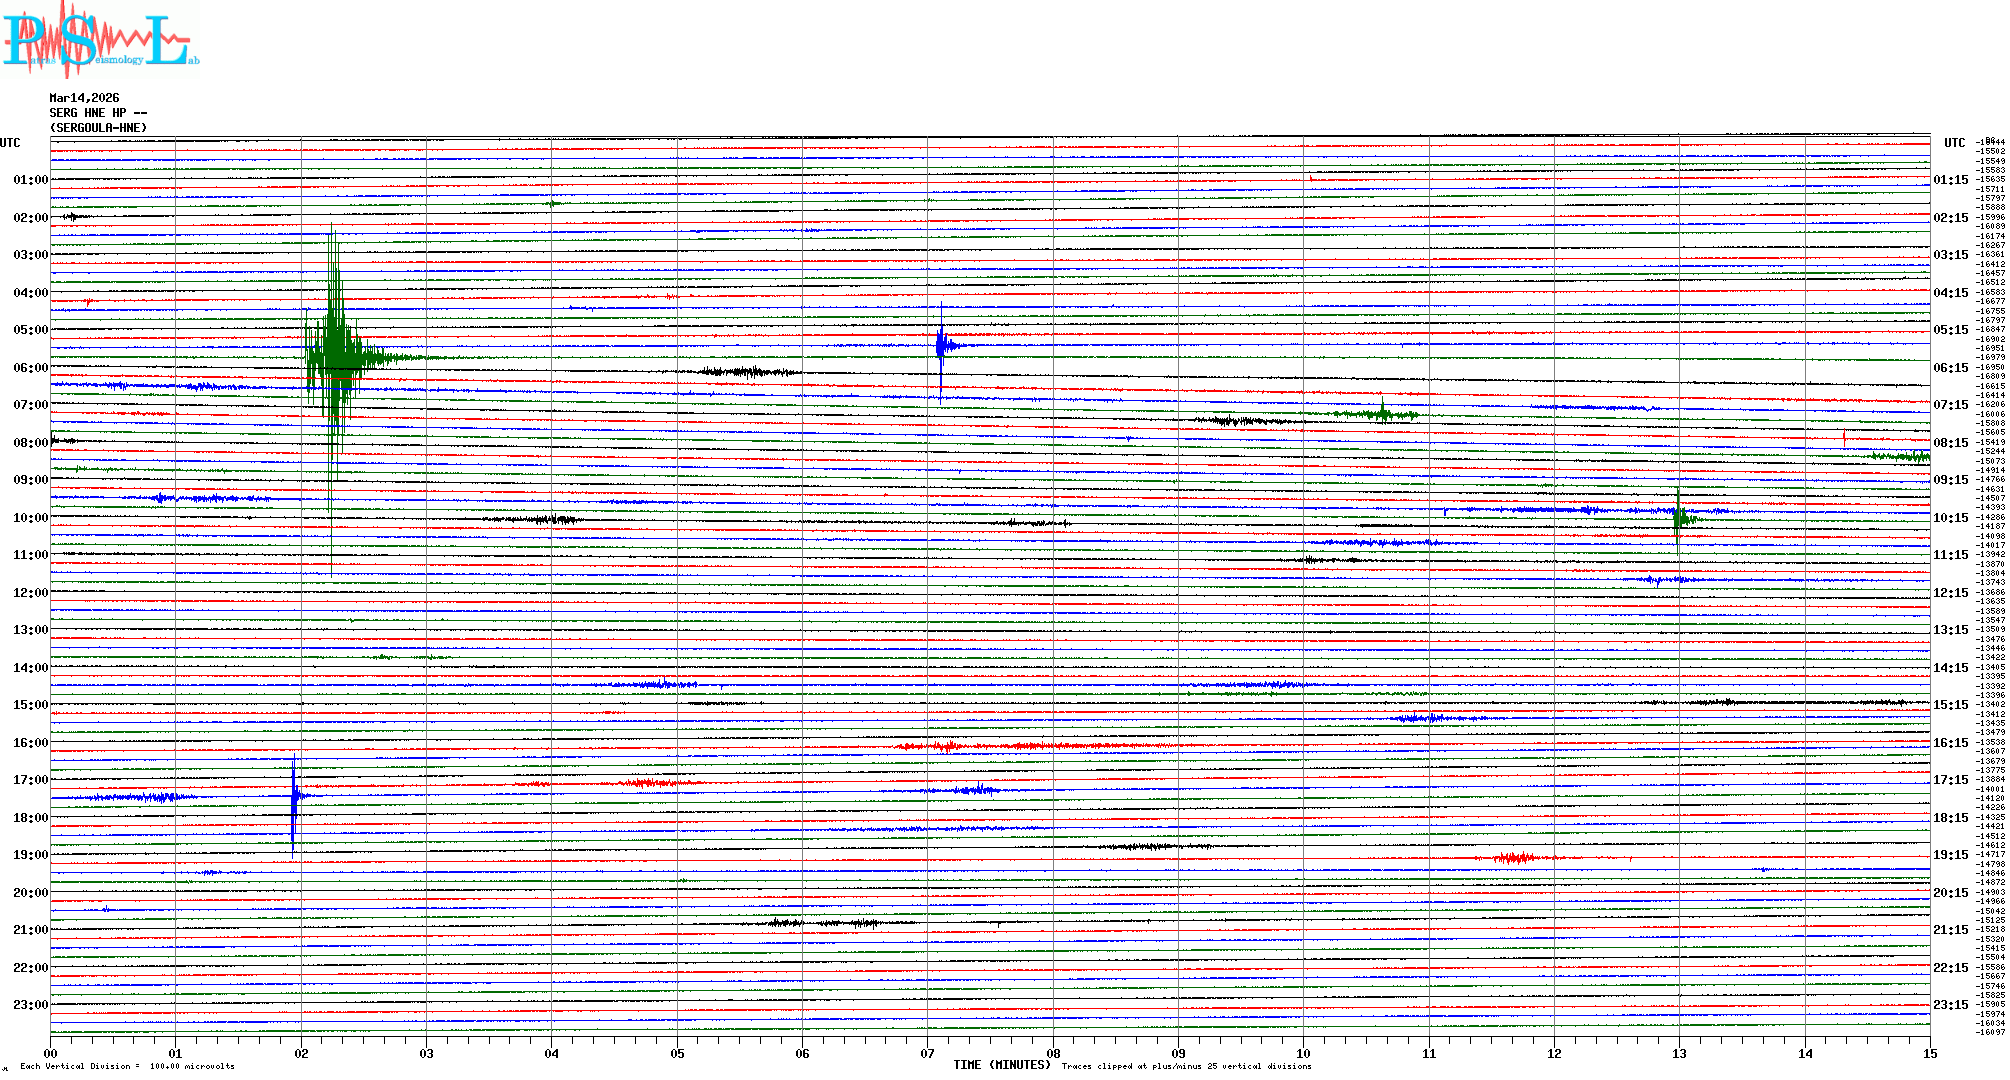Viewport: 2010px width, 1080px height.
Task: Select the 10:15 label on right axis
Action: (1950, 518)
